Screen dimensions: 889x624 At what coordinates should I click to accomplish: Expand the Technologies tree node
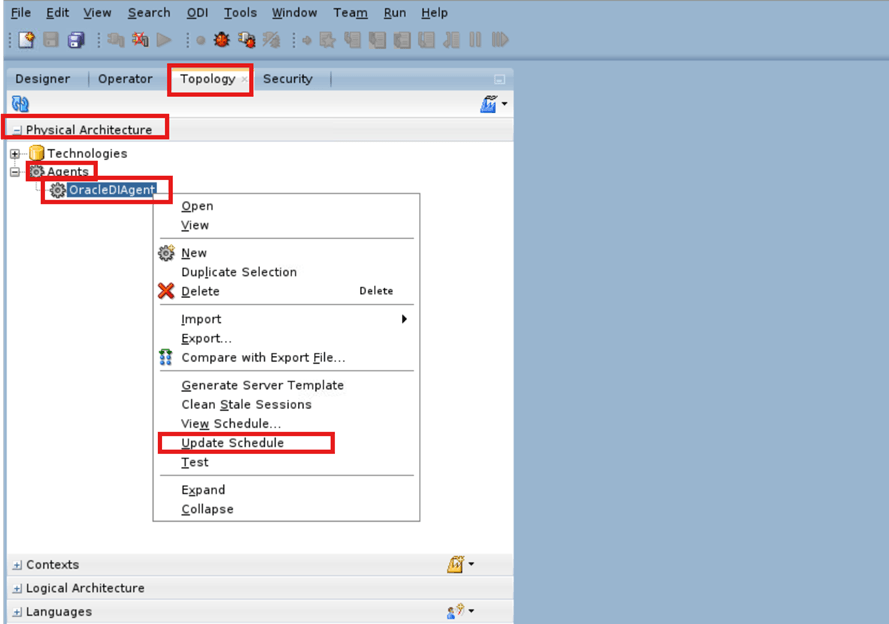click(14, 153)
